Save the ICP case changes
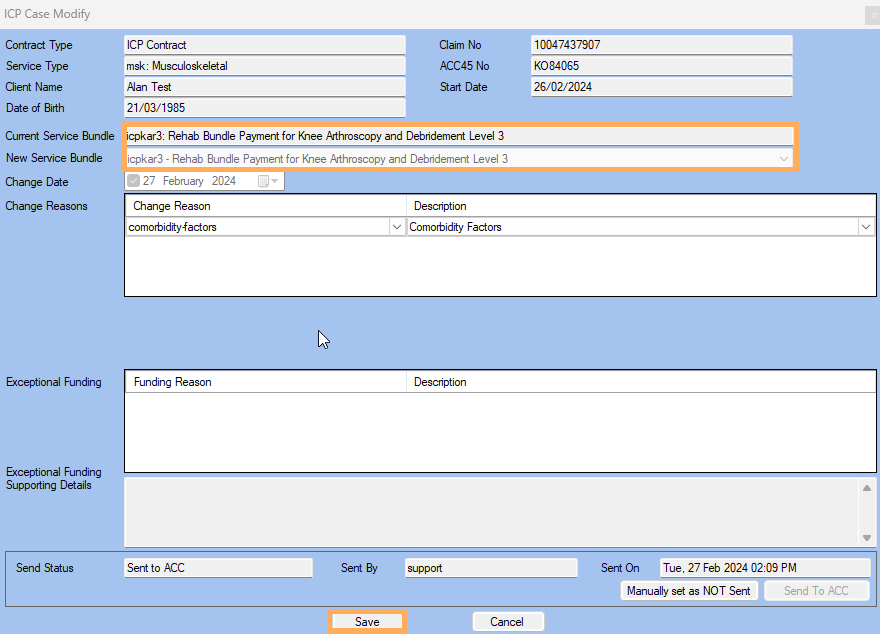The image size is (880, 634). pyautogui.click(x=367, y=621)
